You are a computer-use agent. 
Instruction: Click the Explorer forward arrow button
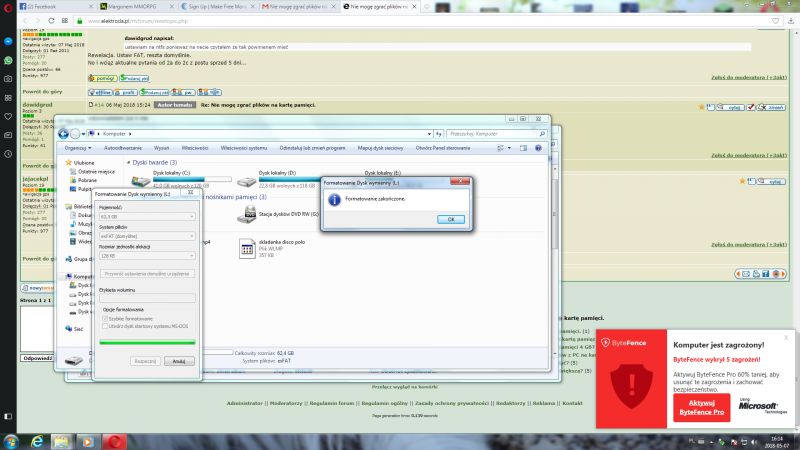tap(75, 134)
